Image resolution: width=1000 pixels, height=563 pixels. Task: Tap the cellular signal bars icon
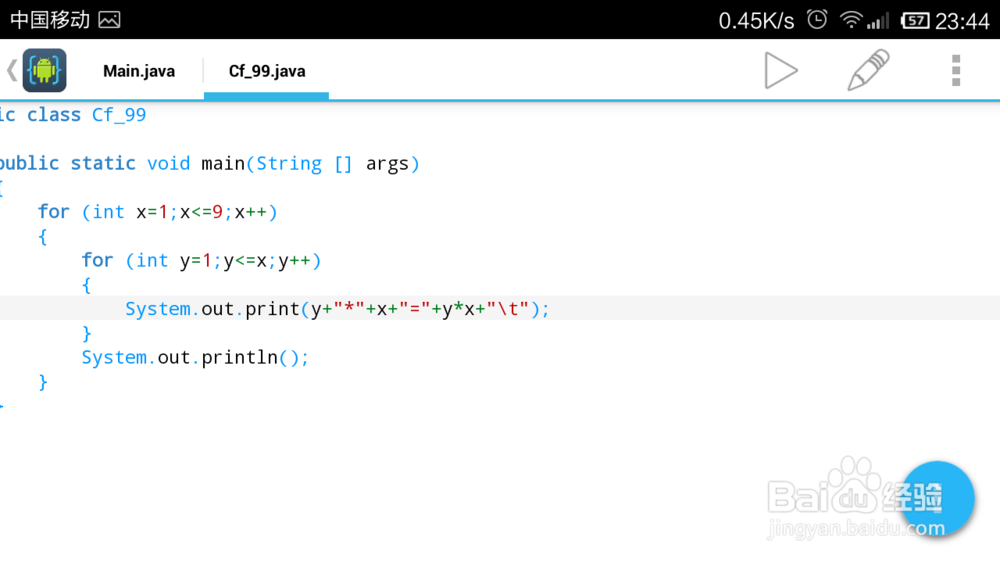click(x=878, y=20)
